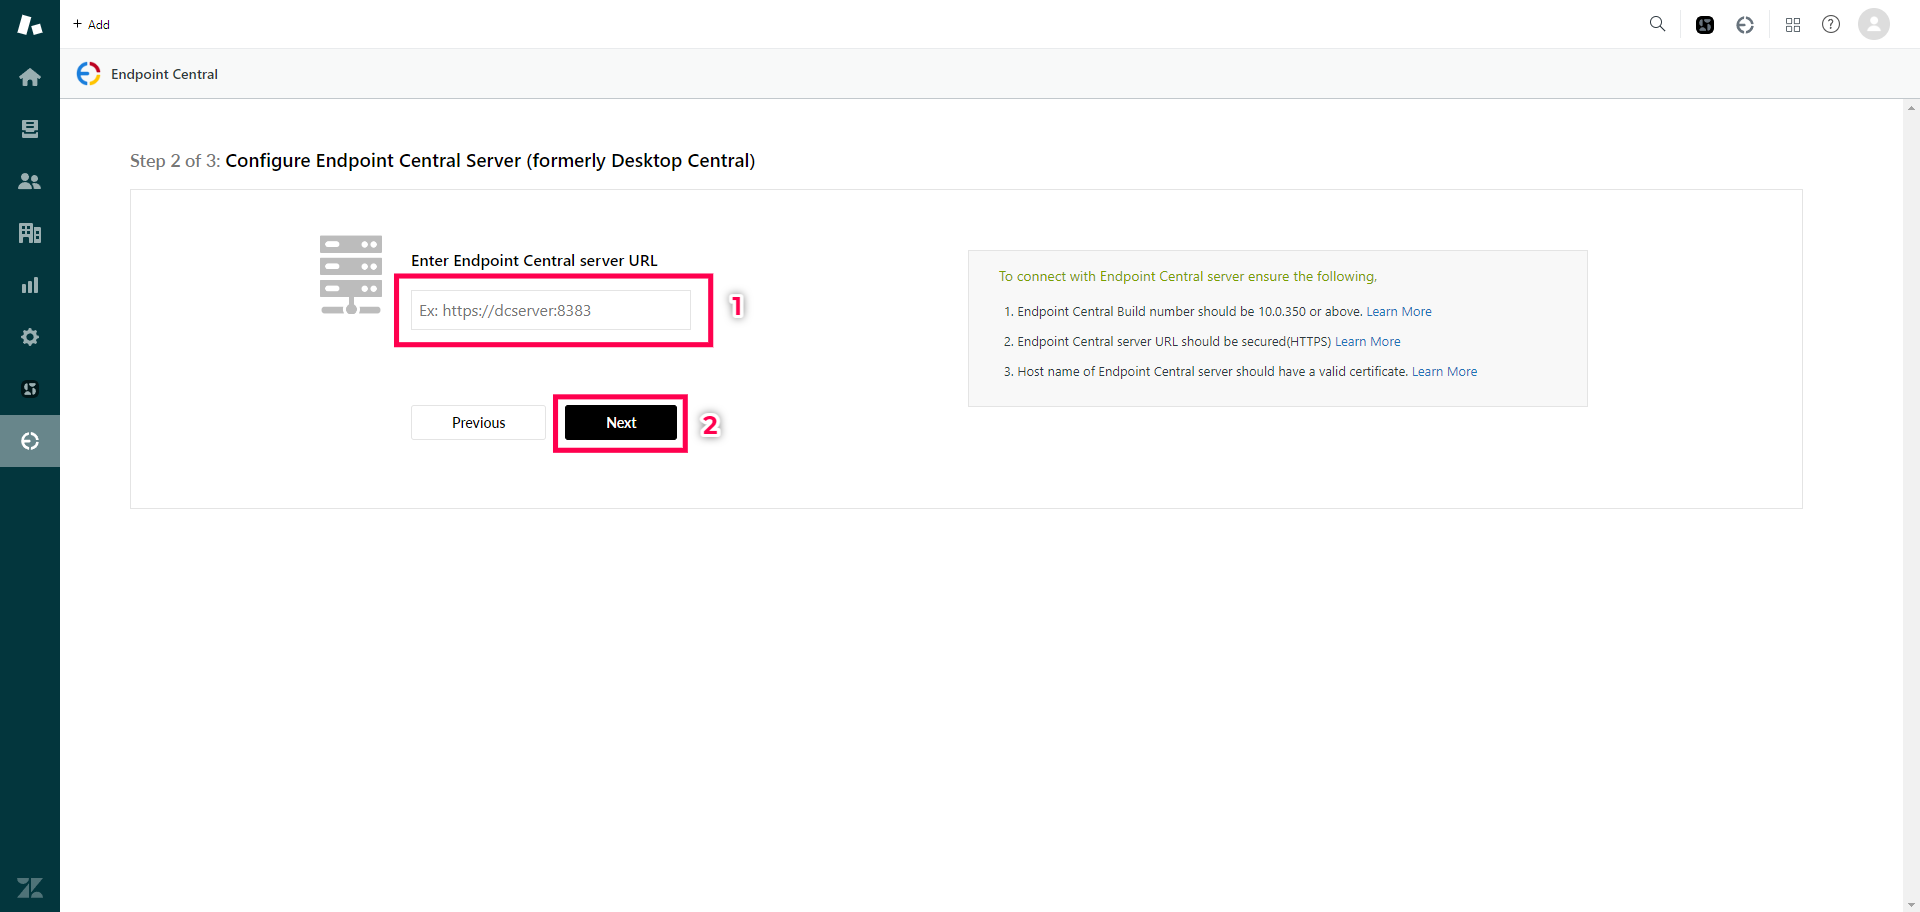
Task: Click the search magnifier in the top bar
Action: (x=1657, y=24)
